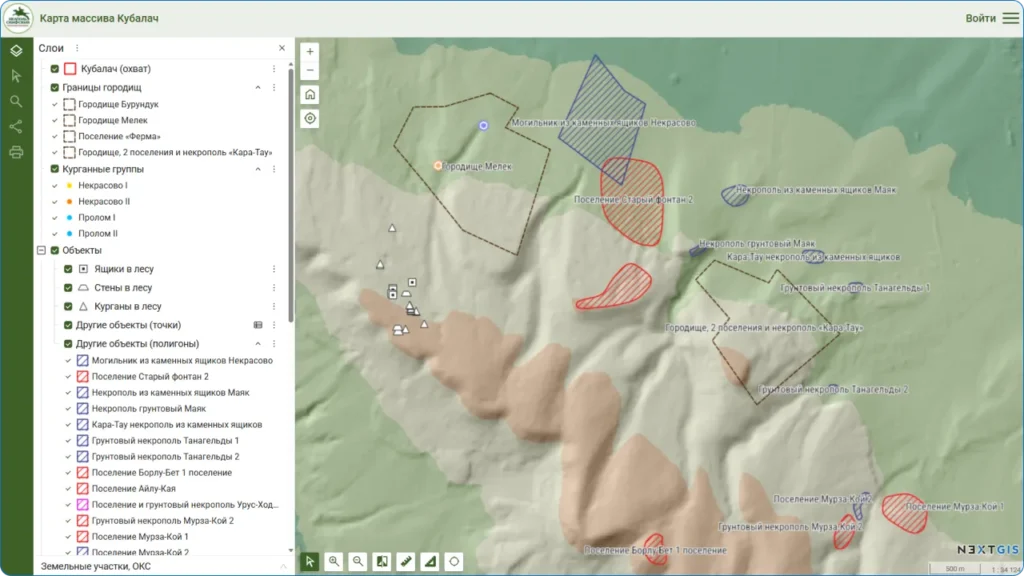This screenshot has width=1024, height=576.
Task: Uncheck the Кубалач (охват) layer
Action: coord(55,69)
